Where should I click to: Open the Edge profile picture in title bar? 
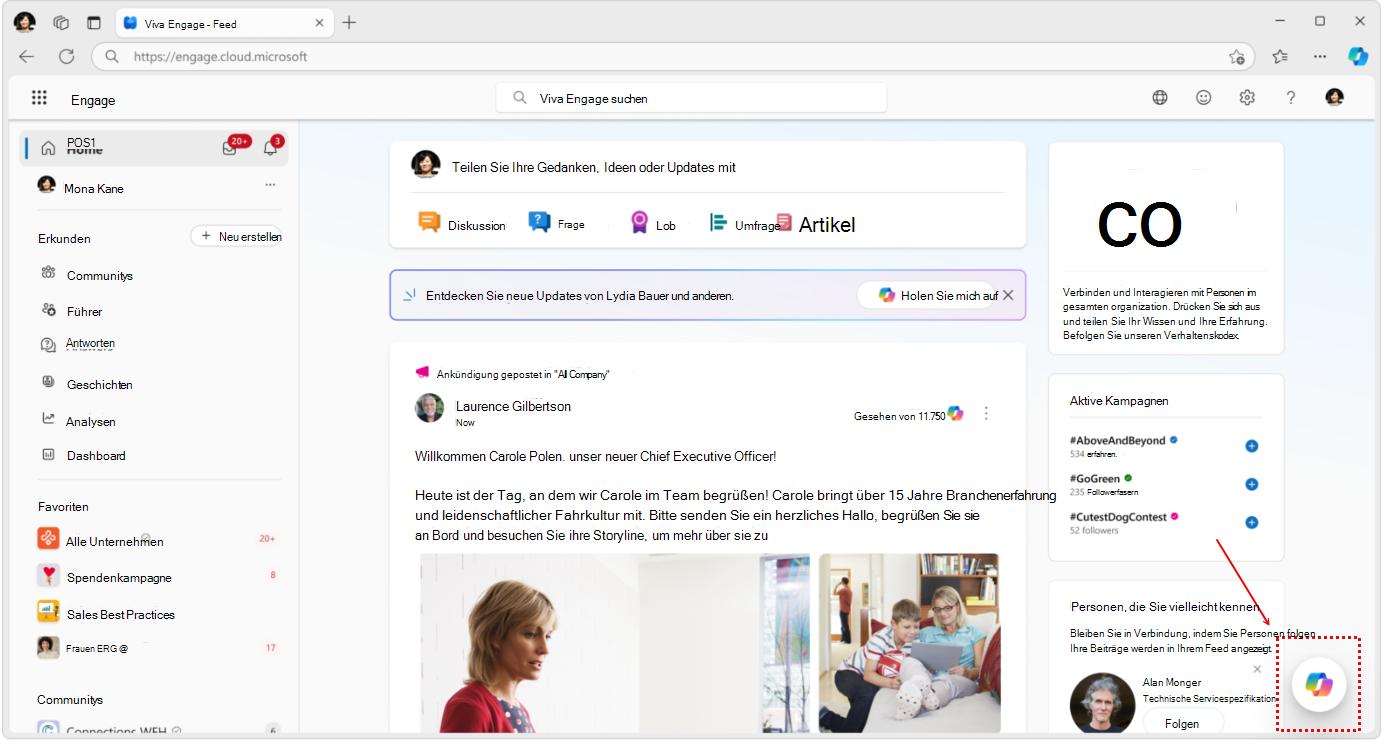coord(25,22)
